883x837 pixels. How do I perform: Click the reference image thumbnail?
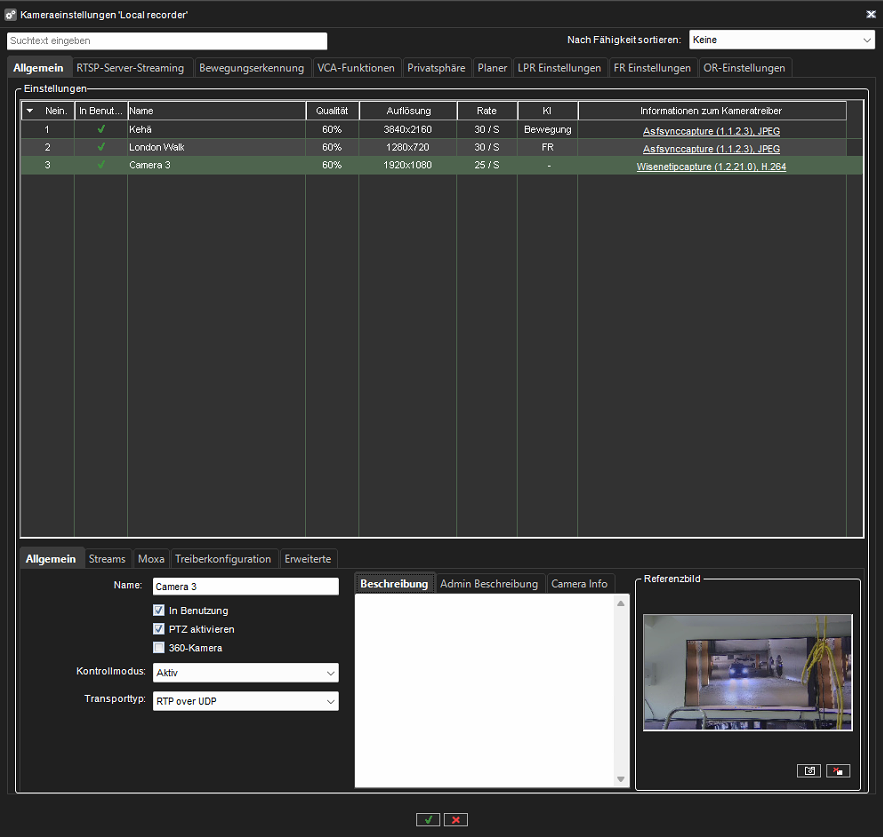(x=747, y=673)
